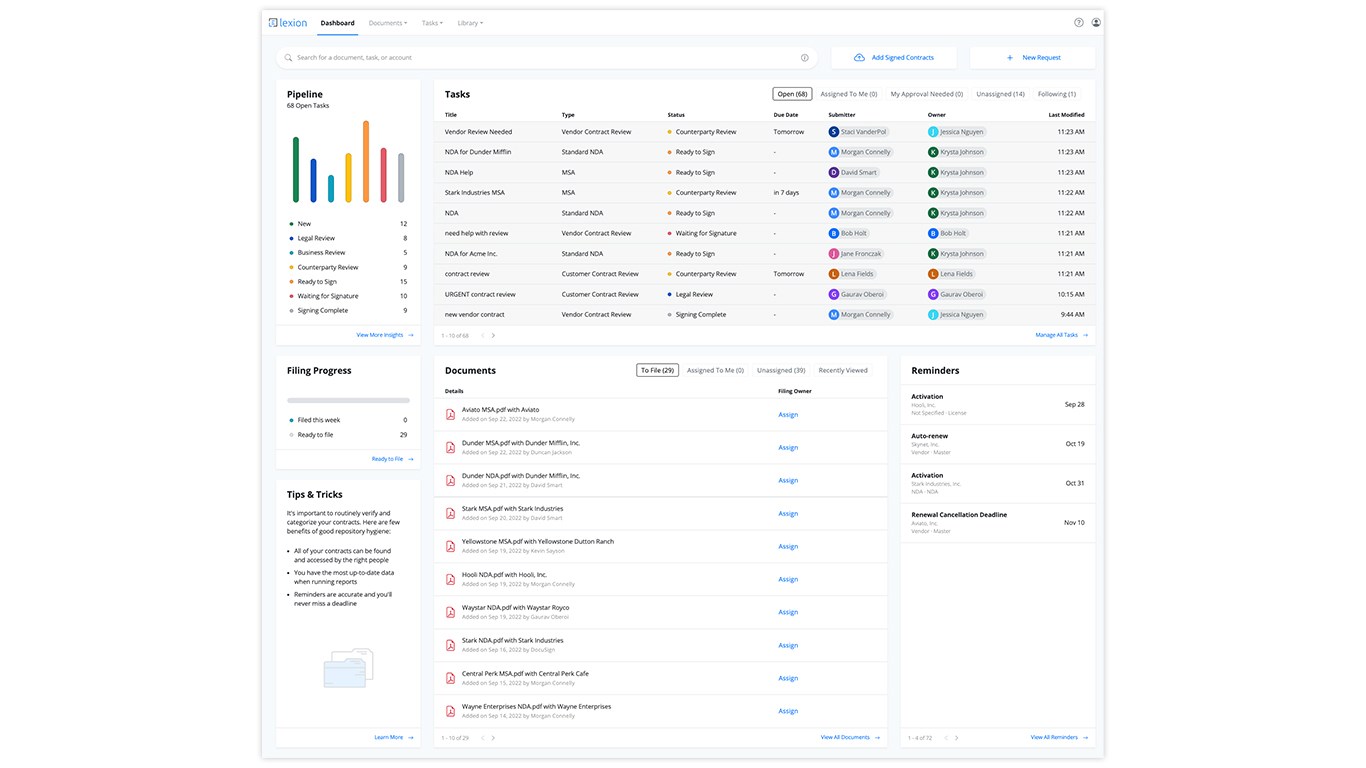Click the Hooli NDA.pdf document icon
This screenshot has width=1366, height=768.
point(450,579)
